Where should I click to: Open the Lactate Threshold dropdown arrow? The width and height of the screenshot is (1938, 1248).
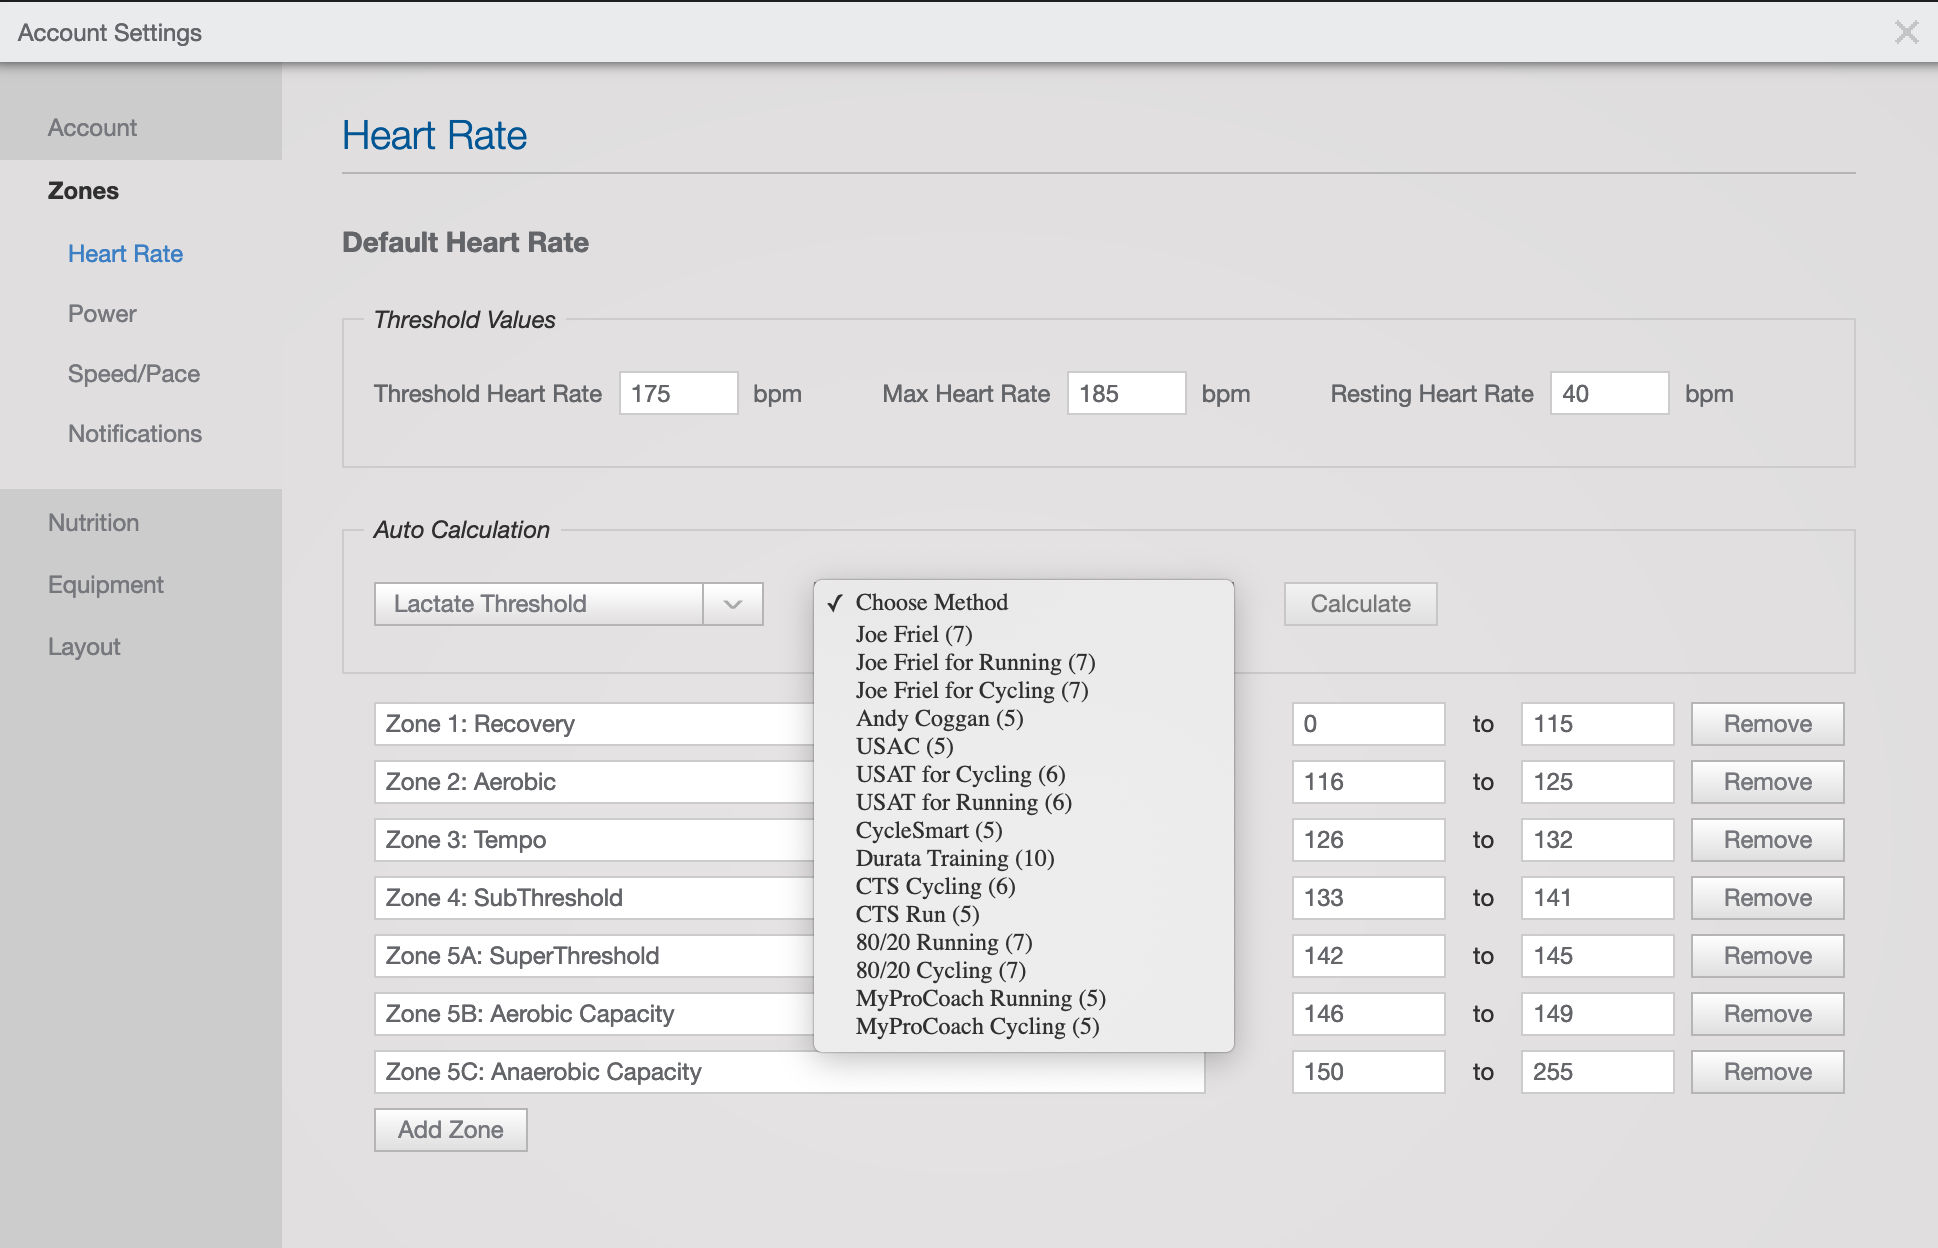click(733, 603)
